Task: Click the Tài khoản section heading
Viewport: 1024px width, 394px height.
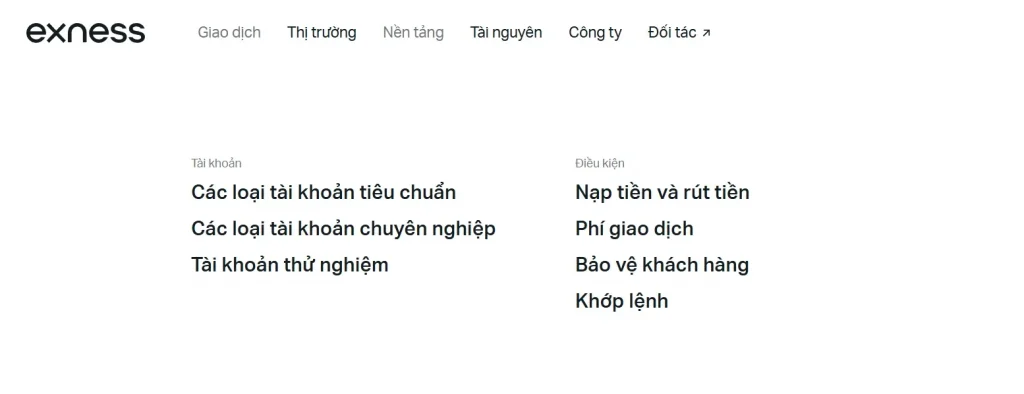Action: (216, 163)
